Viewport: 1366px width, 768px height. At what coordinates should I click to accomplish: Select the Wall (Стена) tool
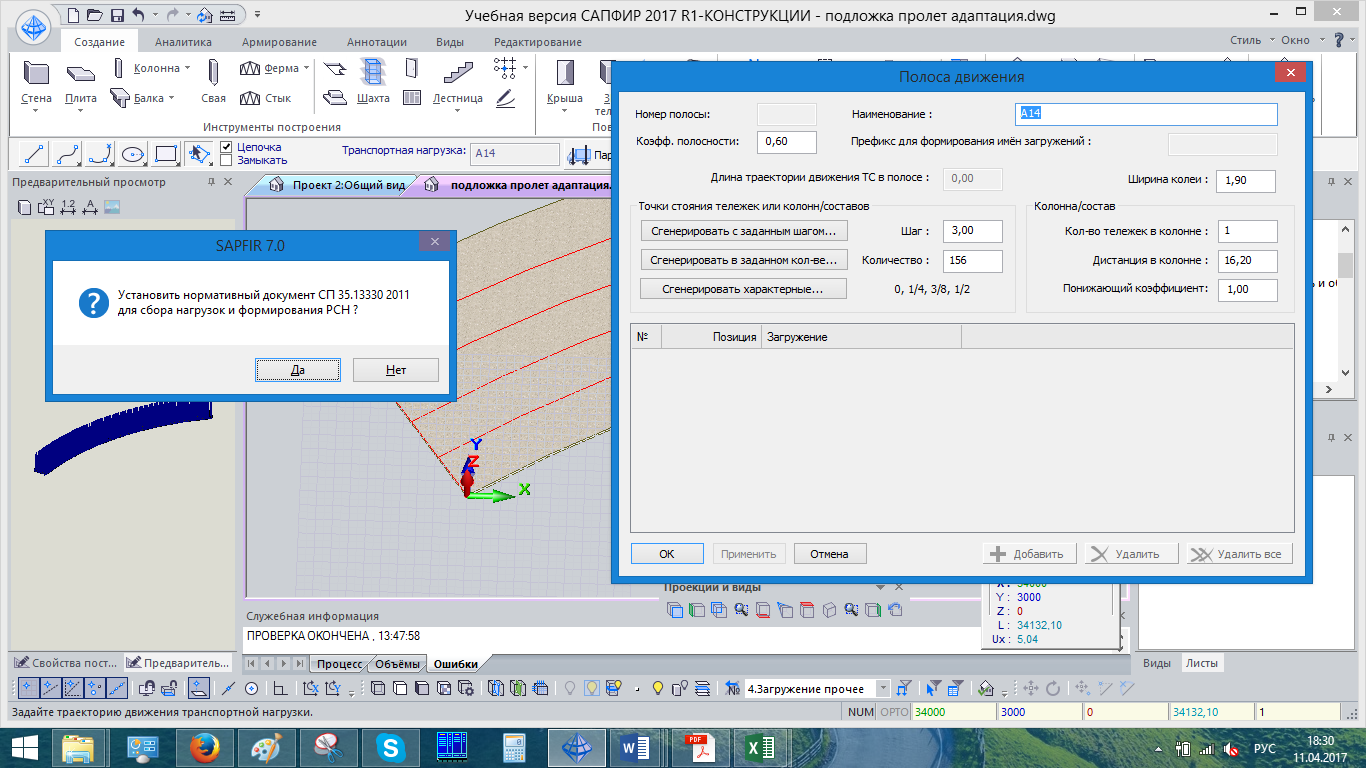point(36,80)
